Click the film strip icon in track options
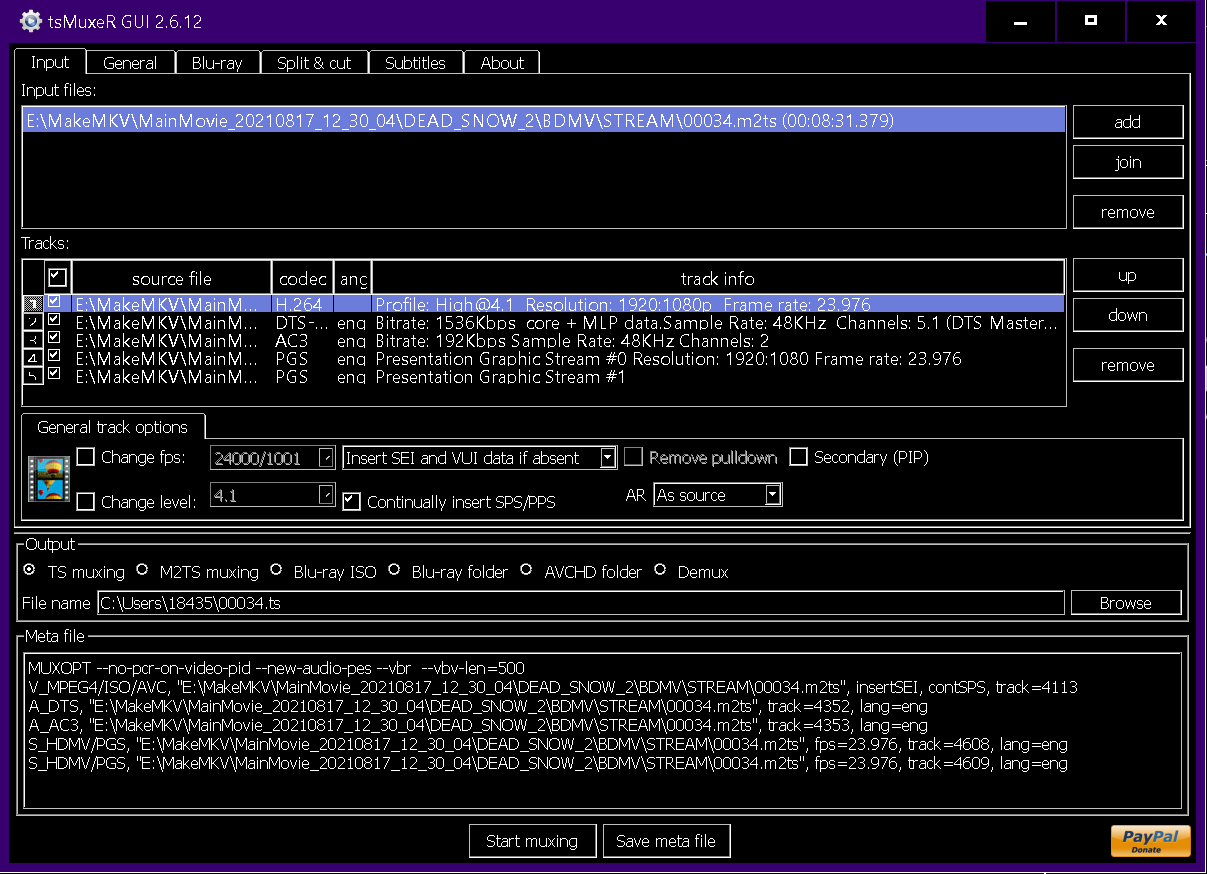This screenshot has width=1207, height=874. click(49, 479)
